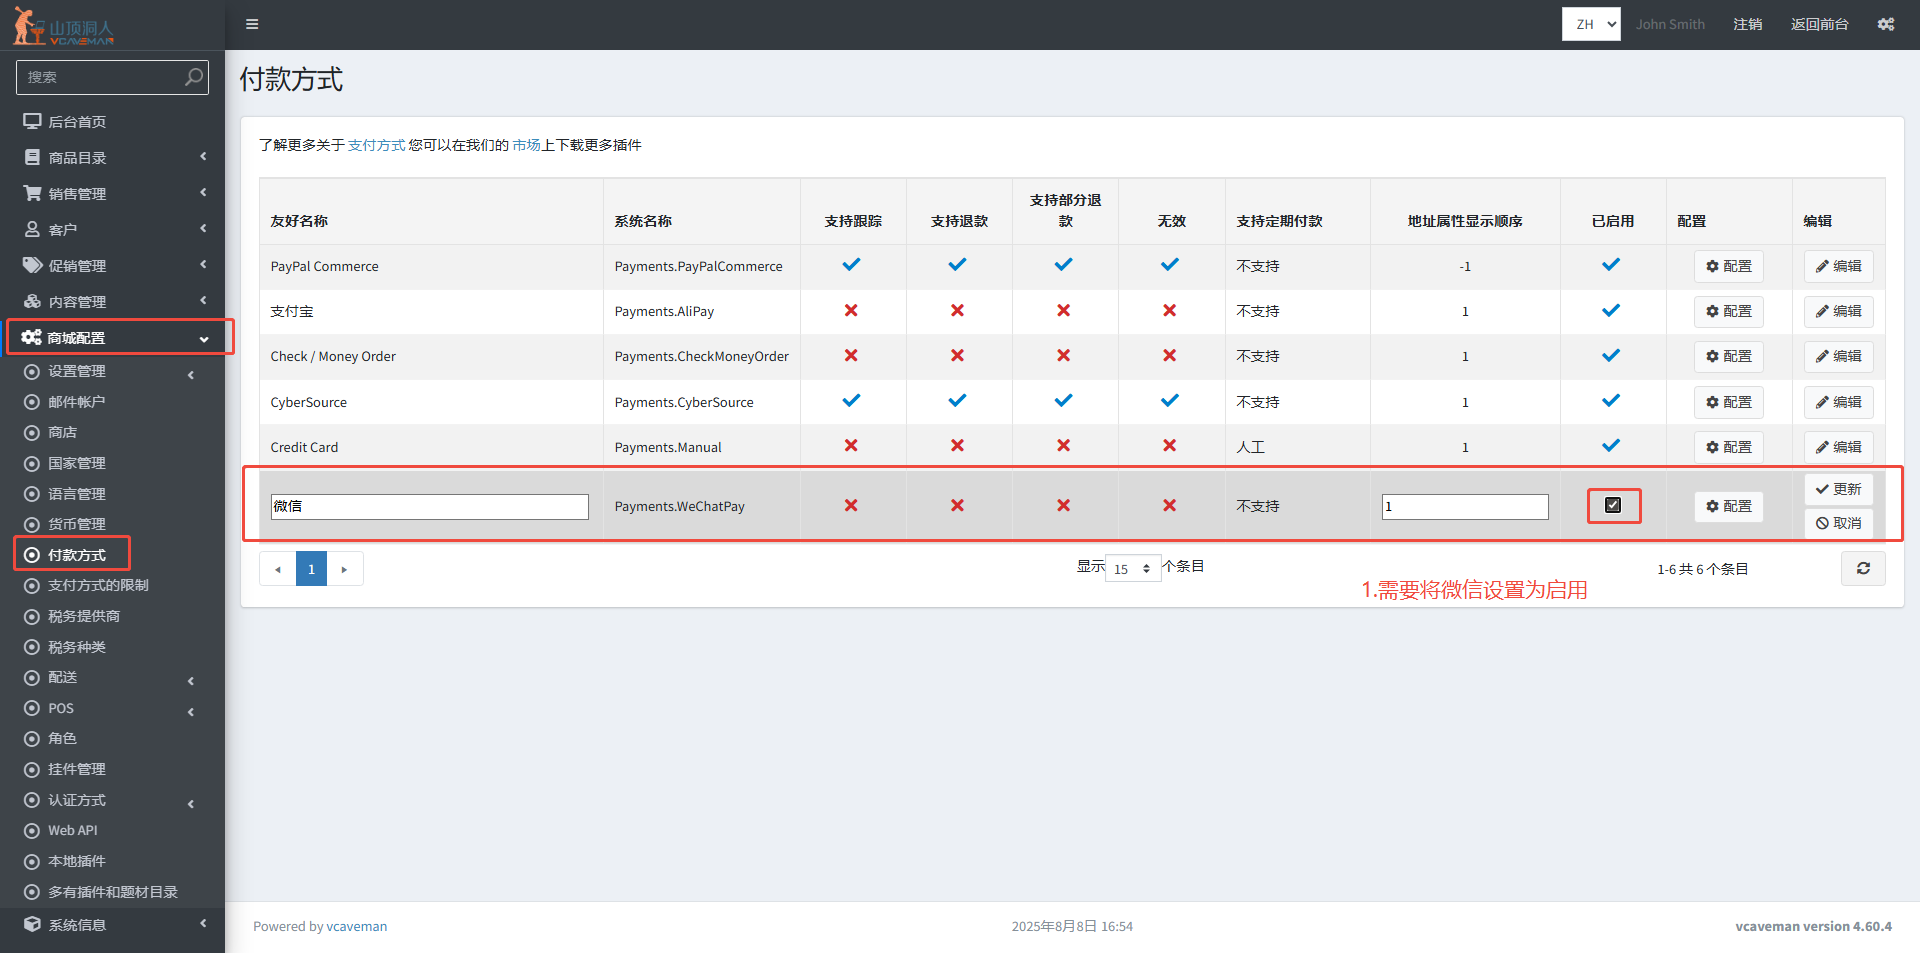Screen dimensions: 1920x953
Task: Click the vcaveman logo at top left
Action: coord(65,27)
